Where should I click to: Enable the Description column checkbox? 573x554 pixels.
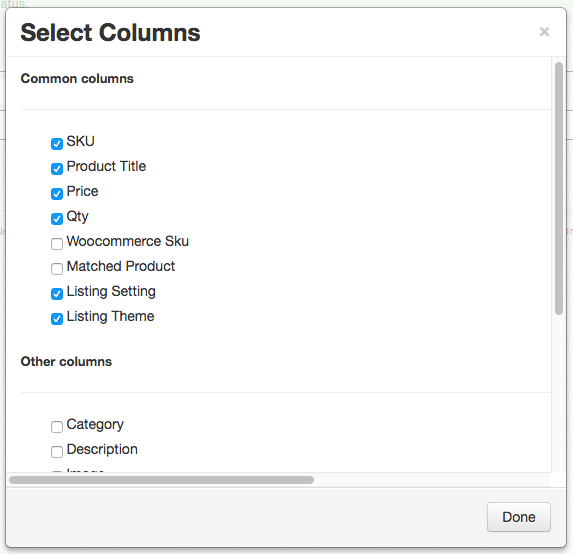[57, 452]
